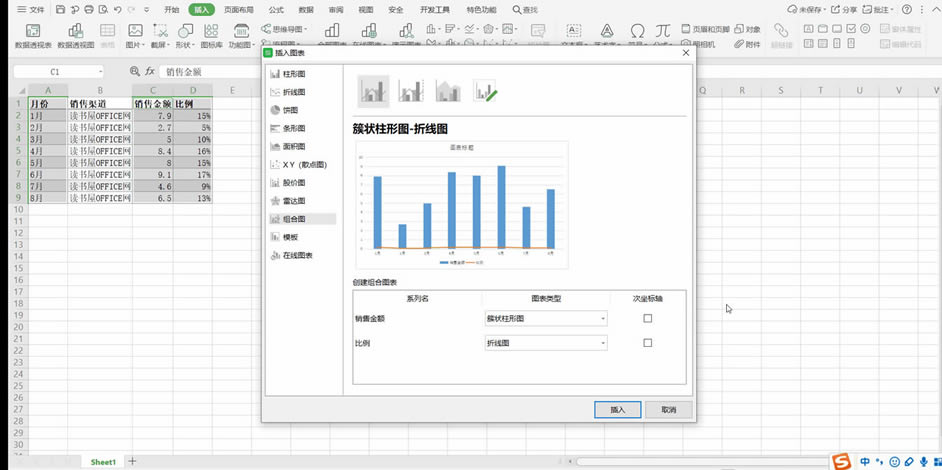Switch to the 页面布局 ribbon tab
This screenshot has height=470, width=942.
(239, 9)
